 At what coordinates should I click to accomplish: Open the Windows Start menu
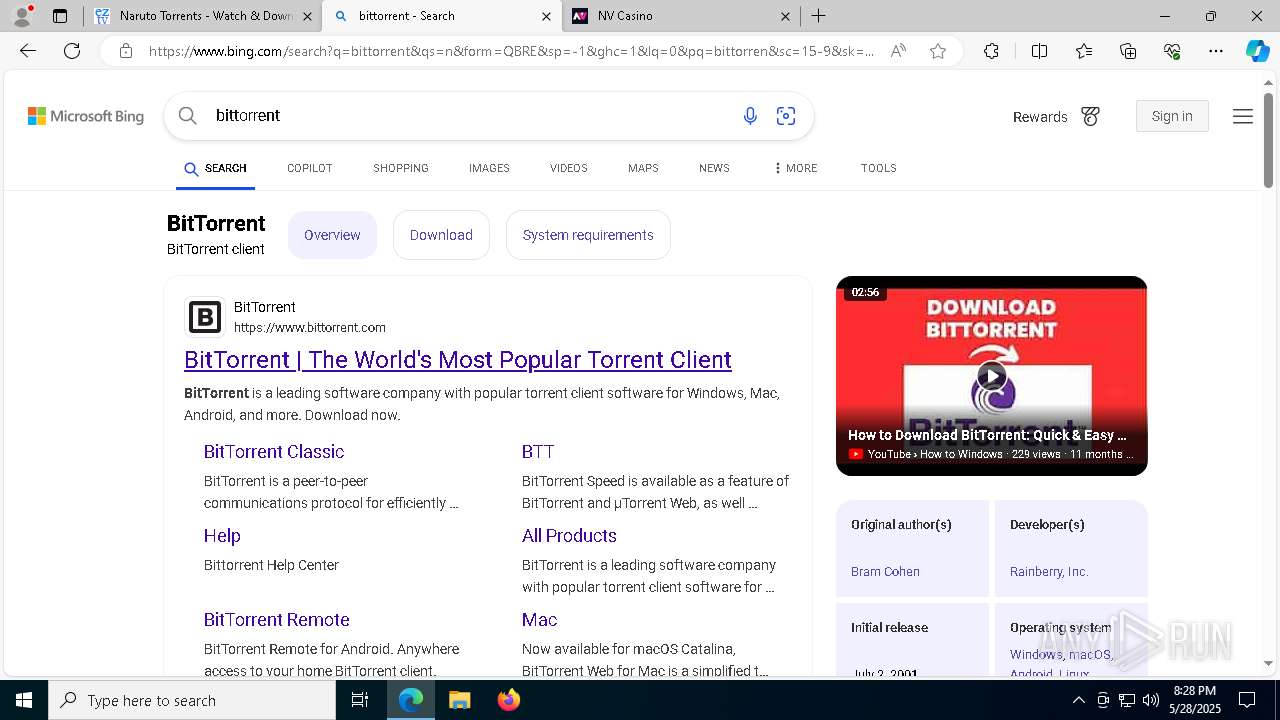pyautogui.click(x=24, y=700)
